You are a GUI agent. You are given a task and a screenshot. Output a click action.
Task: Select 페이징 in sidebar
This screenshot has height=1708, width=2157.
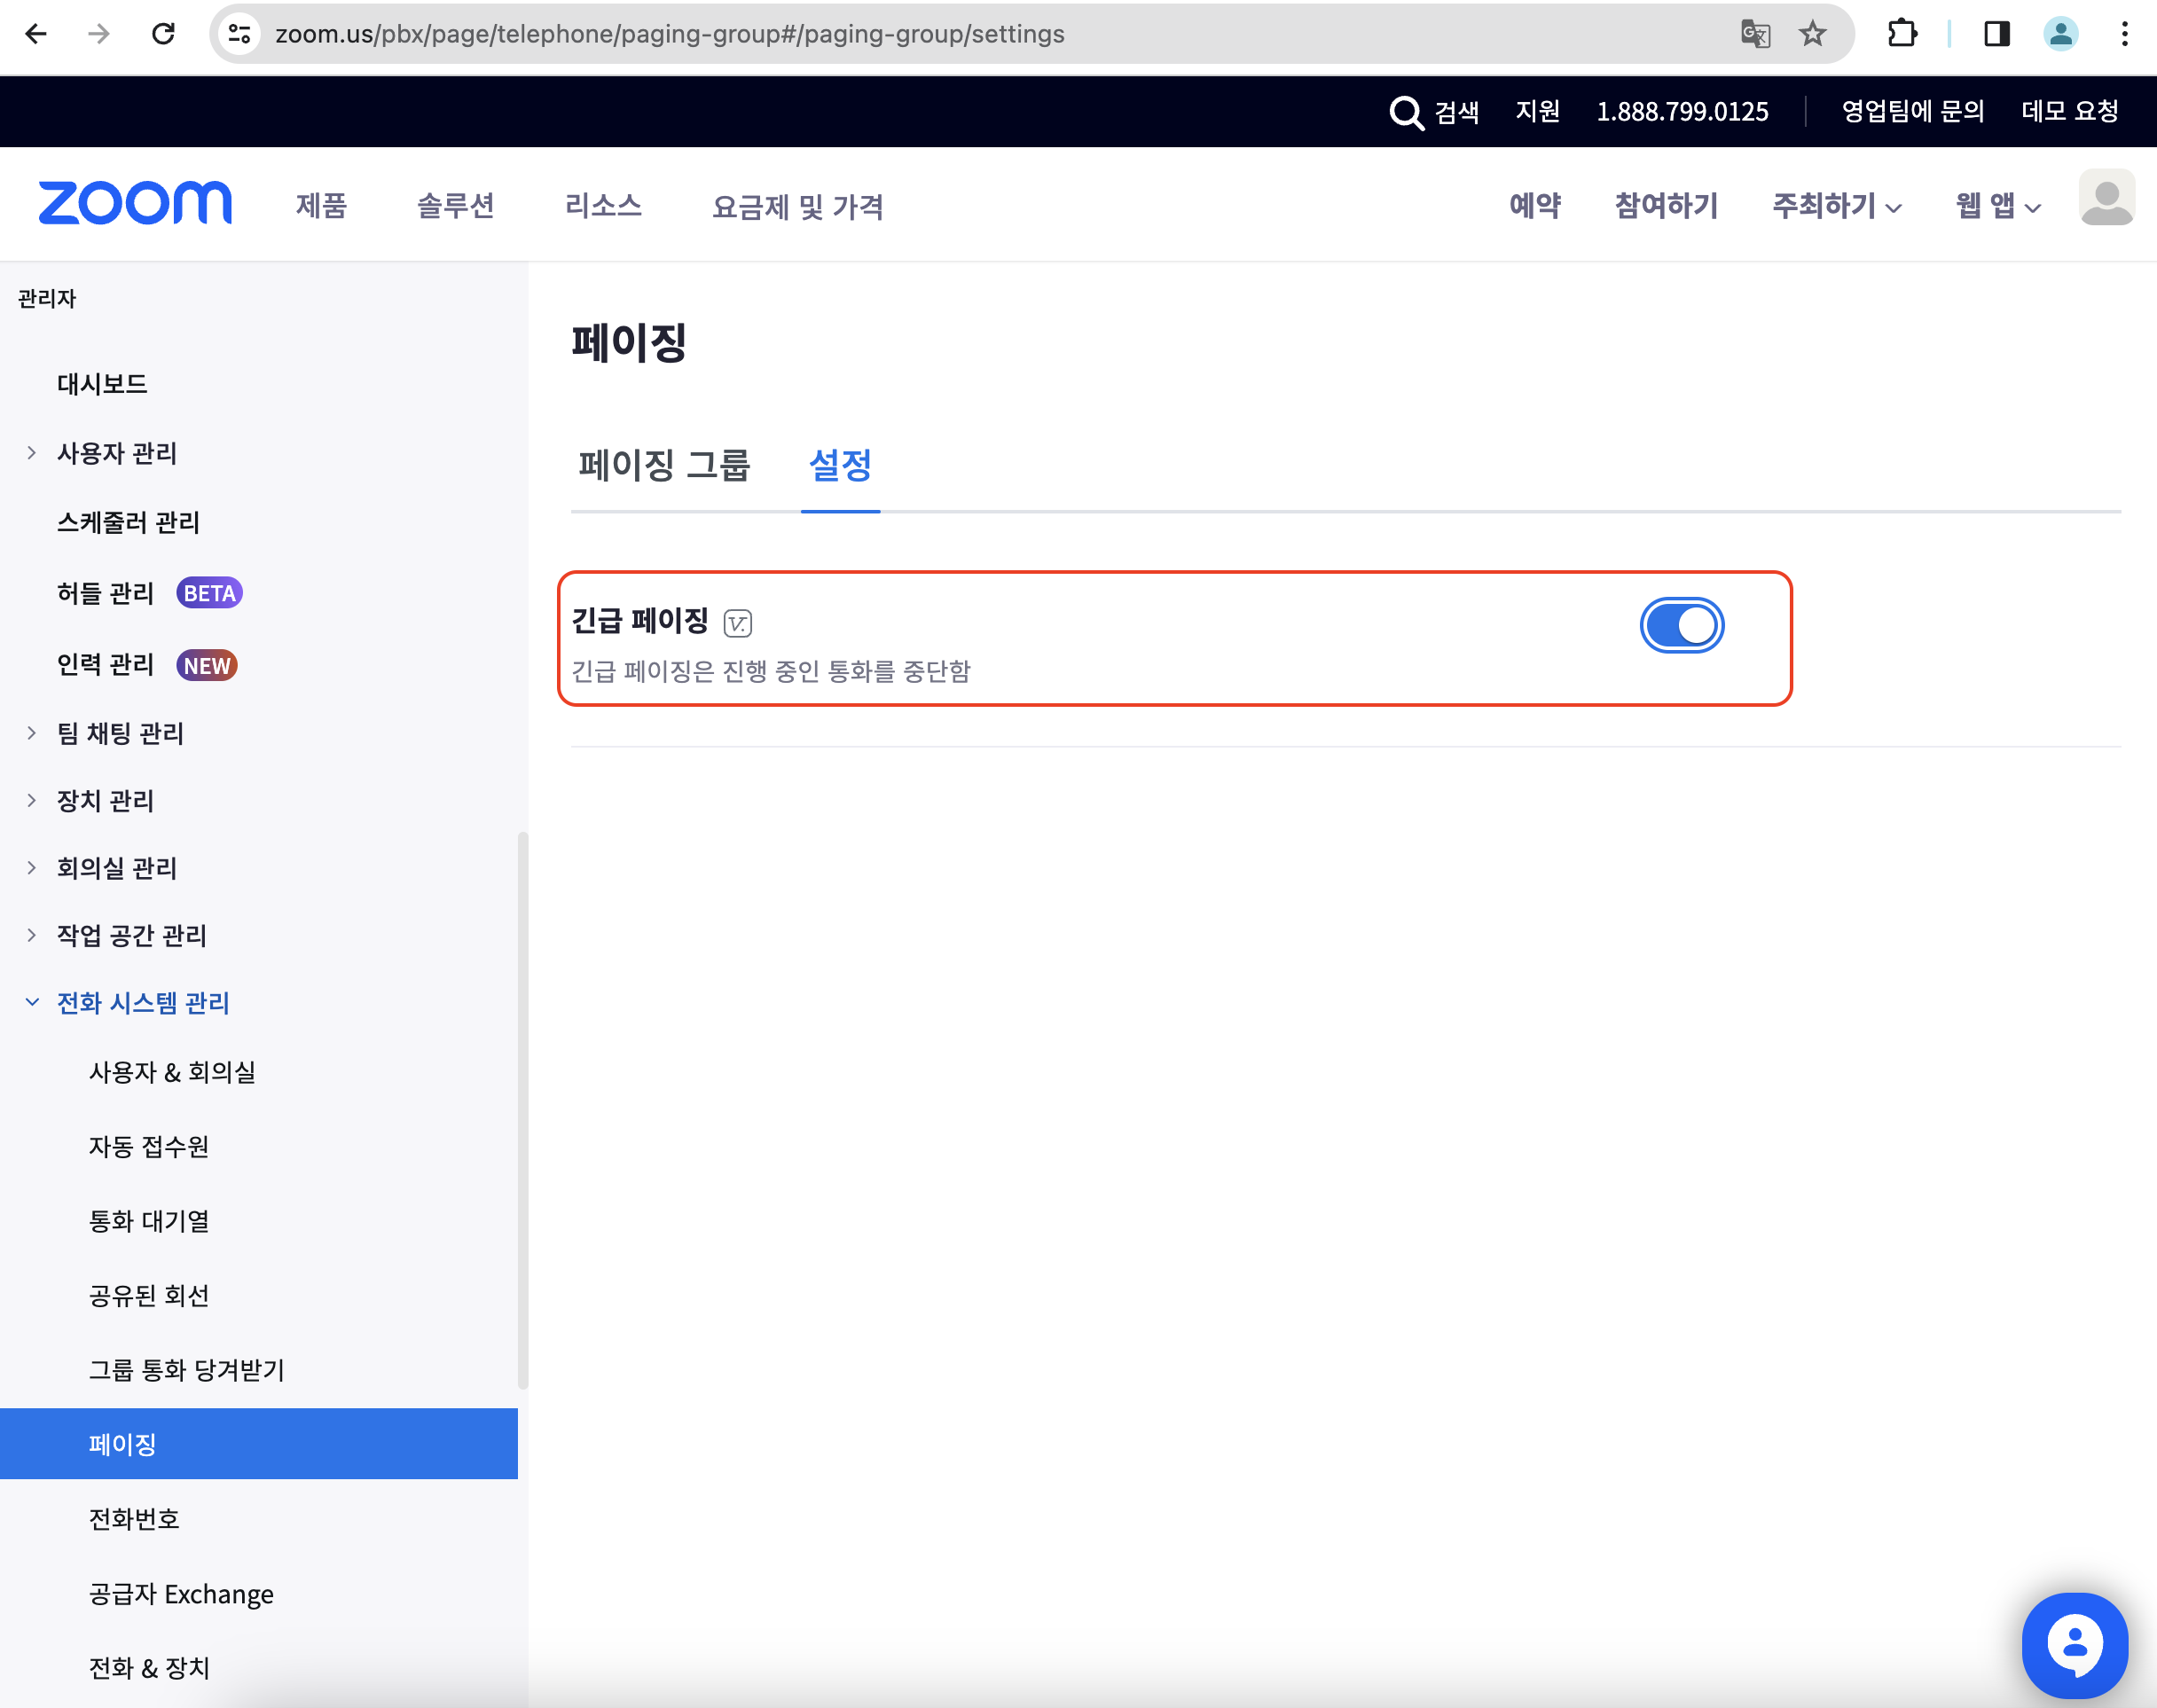pos(259,1444)
